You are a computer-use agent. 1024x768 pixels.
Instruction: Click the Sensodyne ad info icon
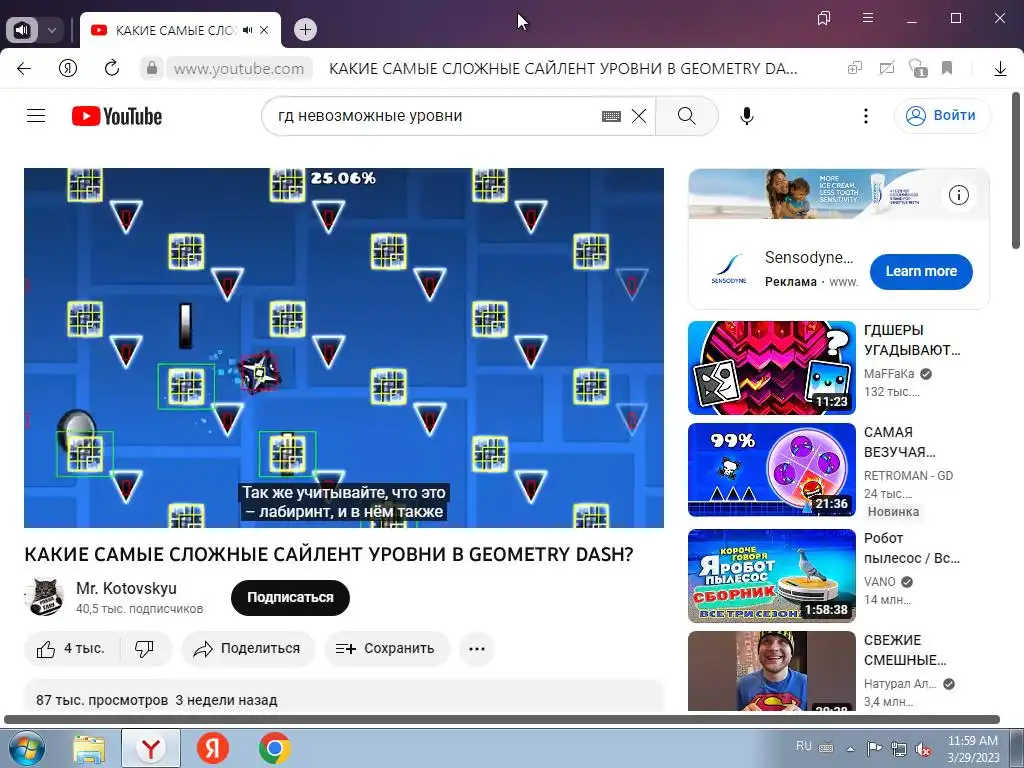[959, 195]
